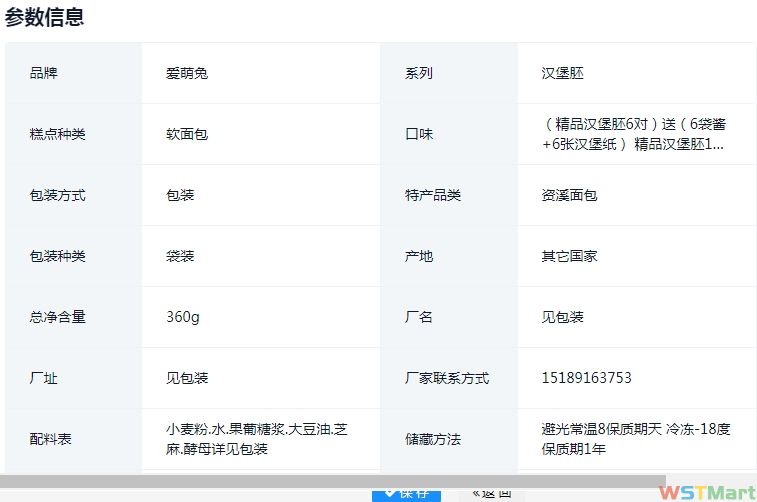The width and height of the screenshot is (757, 502).
Task: Click the WSTMart logo
Action: tap(706, 492)
